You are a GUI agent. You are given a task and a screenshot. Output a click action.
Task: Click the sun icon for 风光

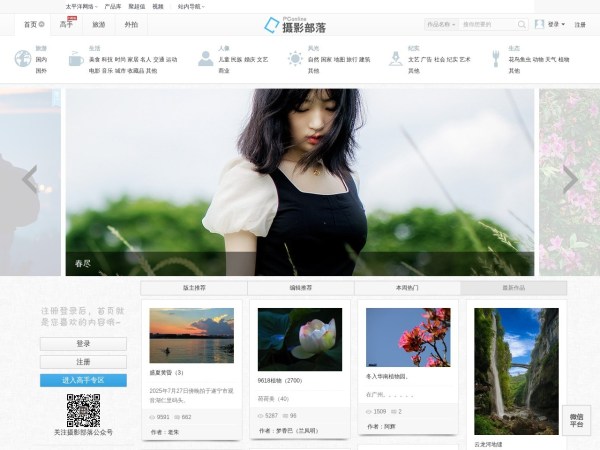295,59
